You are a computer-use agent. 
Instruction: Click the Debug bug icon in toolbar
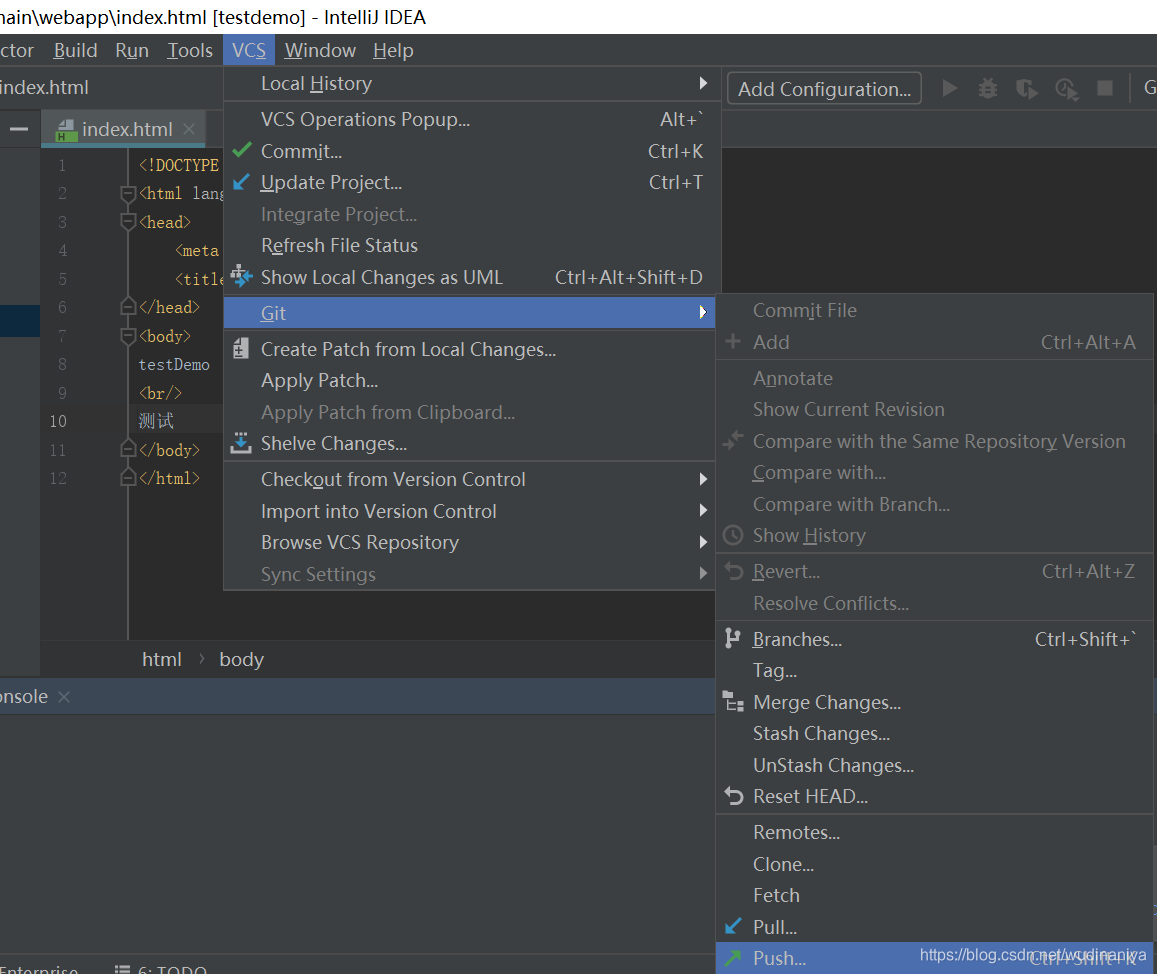pyautogui.click(x=987, y=89)
